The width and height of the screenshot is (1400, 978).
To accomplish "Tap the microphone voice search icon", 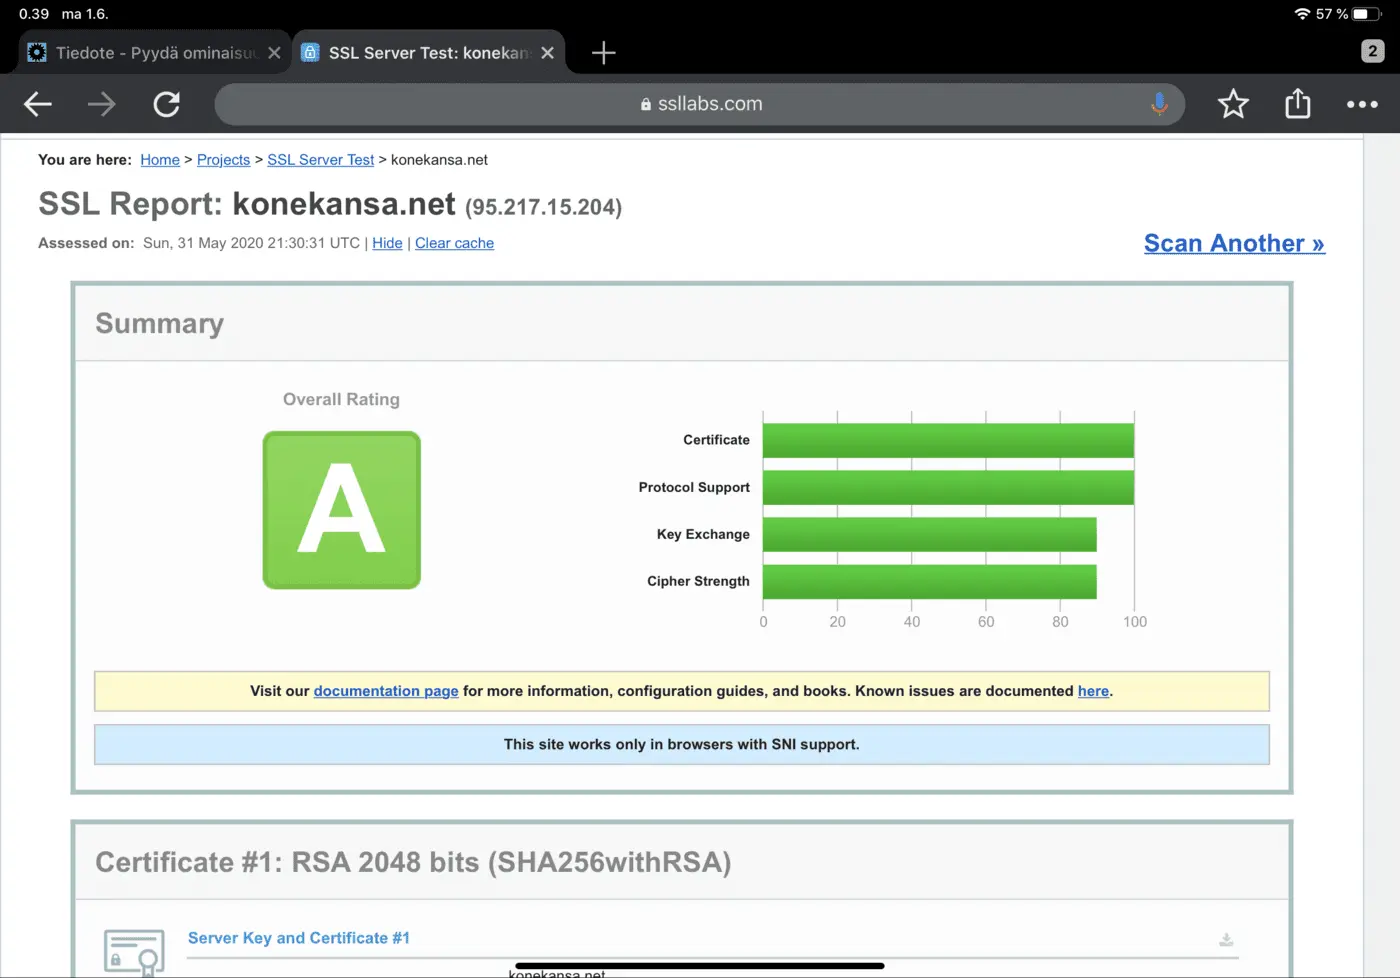I will tap(1159, 104).
